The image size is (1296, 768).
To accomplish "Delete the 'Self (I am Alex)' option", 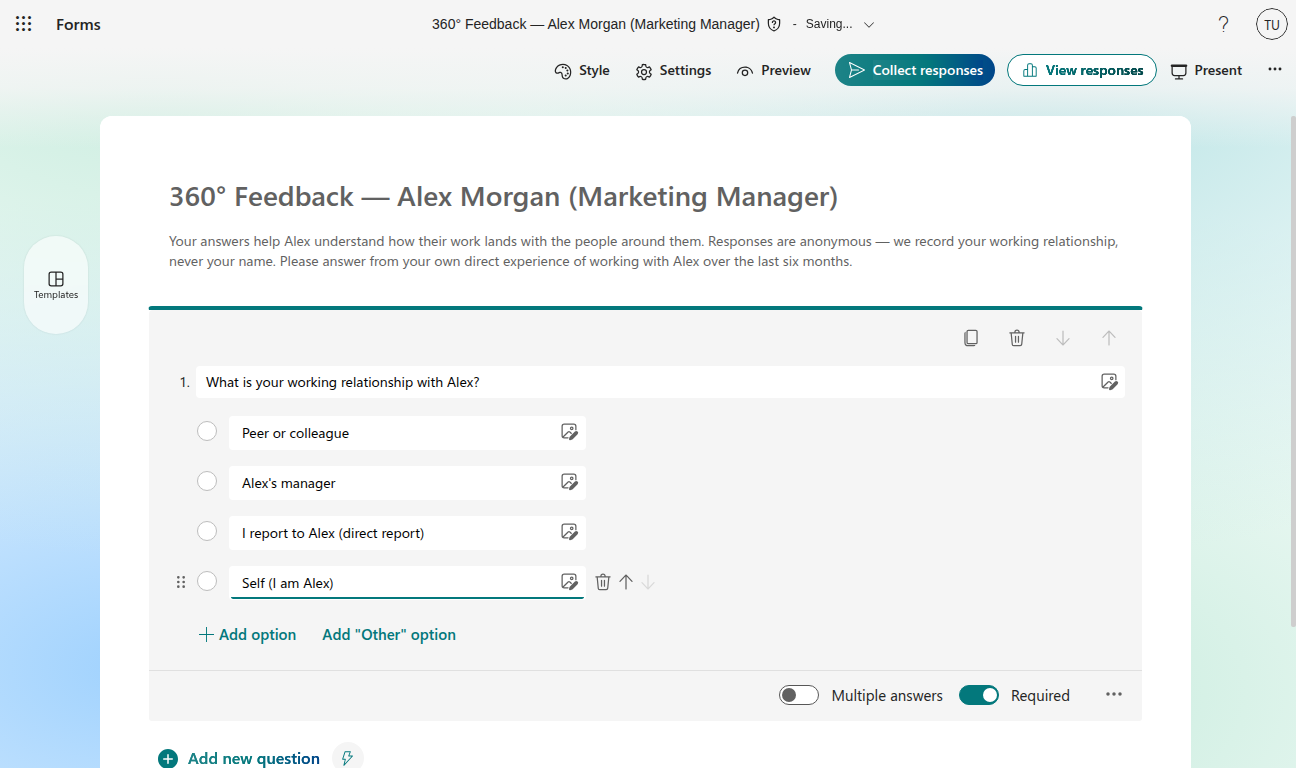I will (603, 582).
